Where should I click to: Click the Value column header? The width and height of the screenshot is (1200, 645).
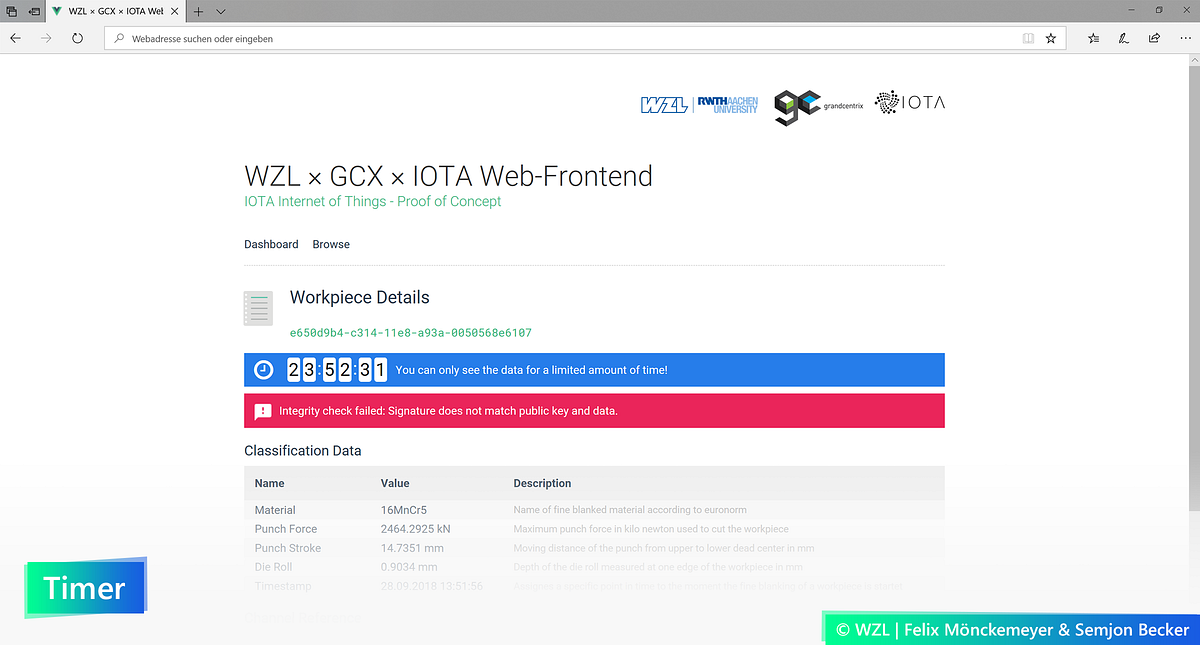(395, 483)
